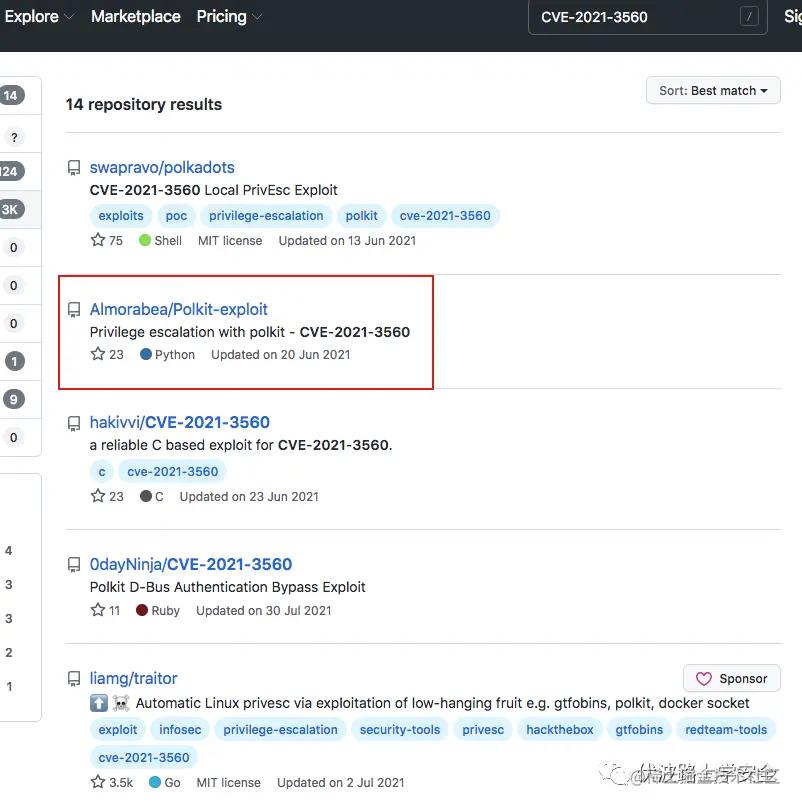802x808 pixels.
Task: Click star icon showing 11 stars
Action: 97,610
